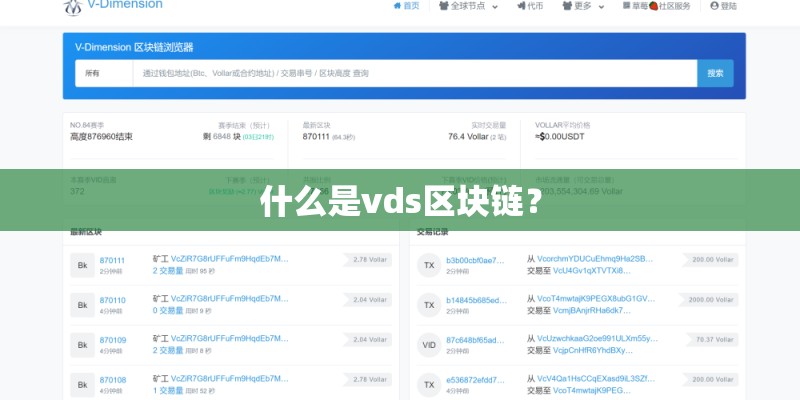Expand the 更多 dropdown menu
This screenshot has height=400, width=800.
click(583, 6)
